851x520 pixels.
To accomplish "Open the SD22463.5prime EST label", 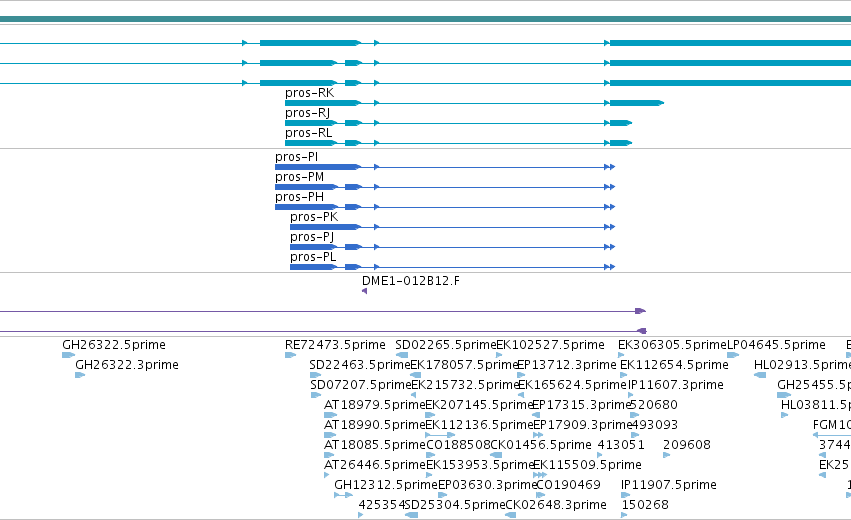I will pos(360,365).
